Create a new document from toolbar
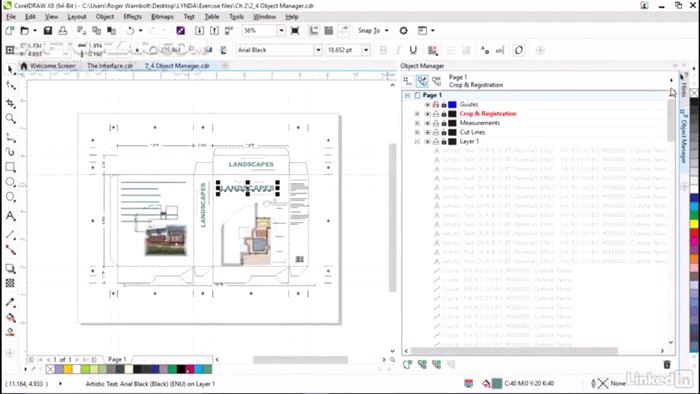700x394 pixels. pyautogui.click(x=10, y=30)
